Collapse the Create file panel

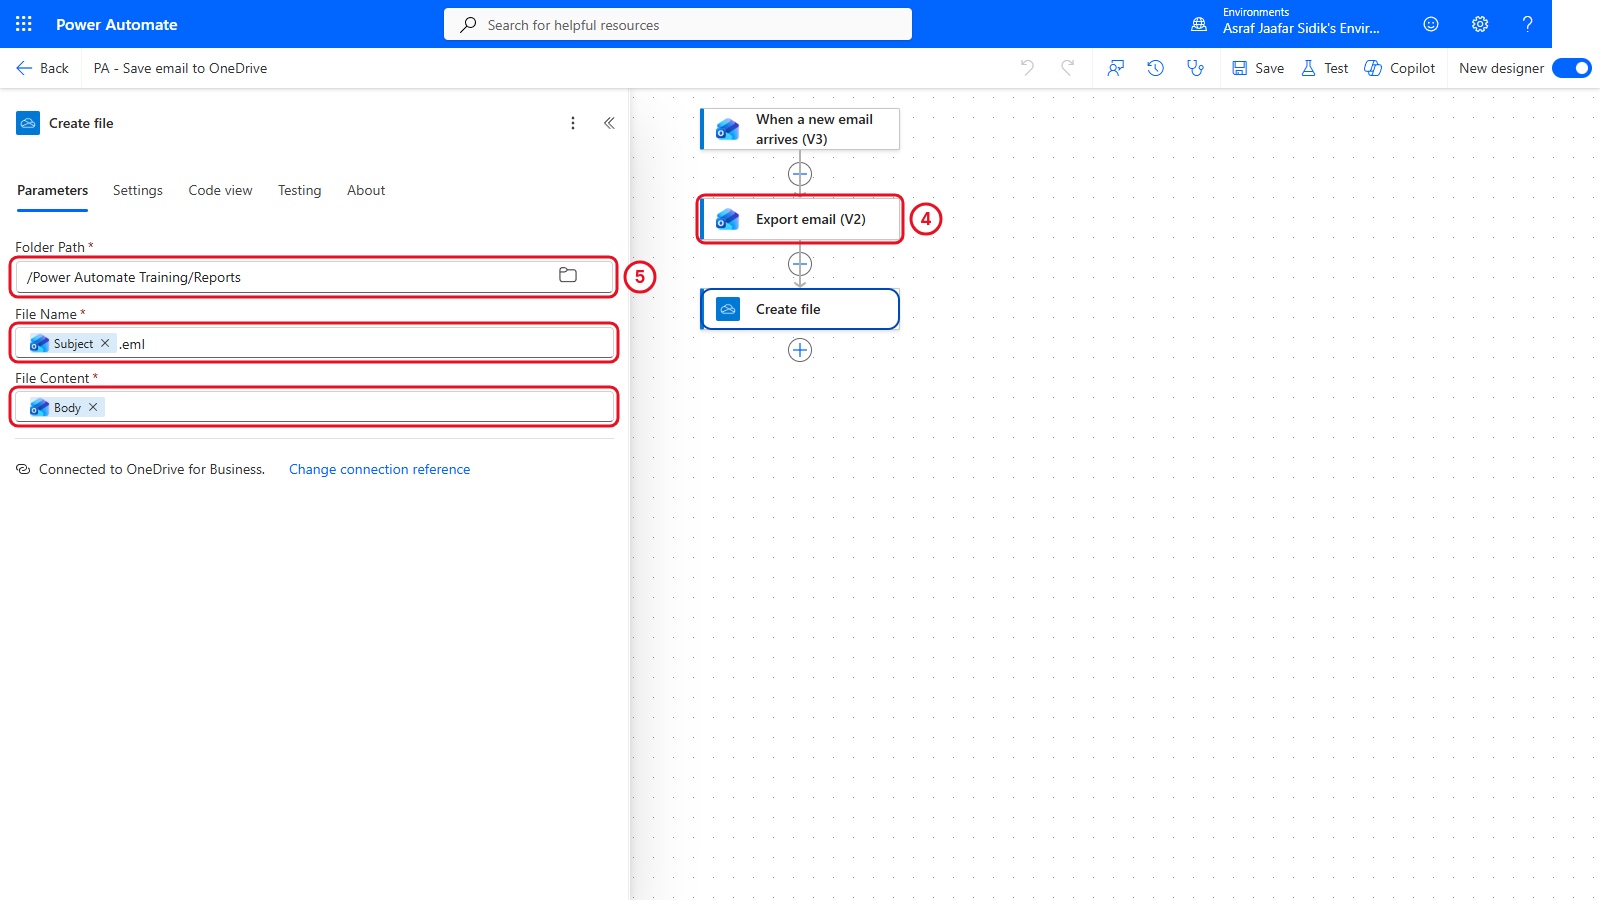tap(609, 123)
